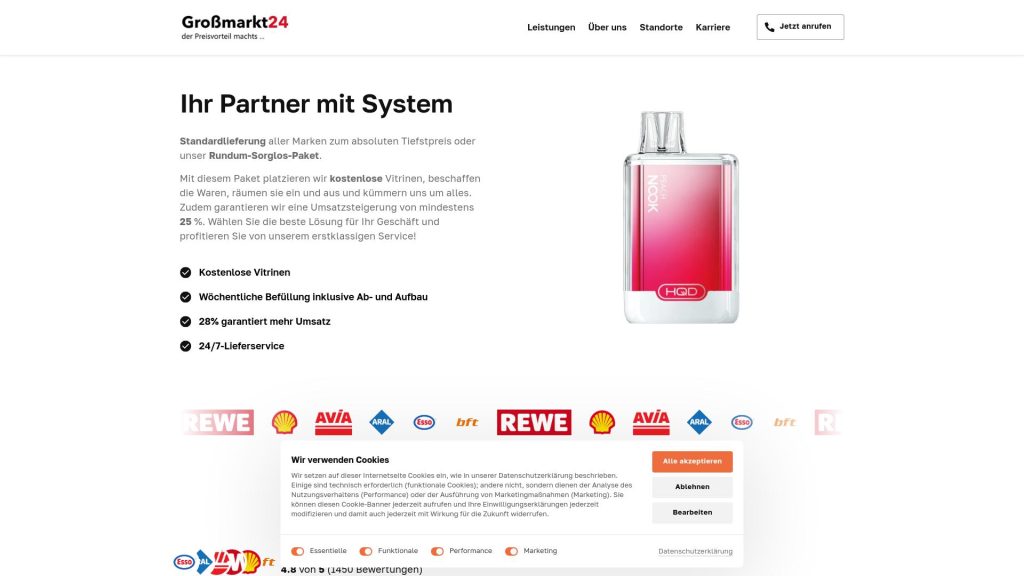The height and width of the screenshot is (576, 1024).
Task: Click the checkmark icon beside Kostenlose Vitrinen
Action: (185, 272)
